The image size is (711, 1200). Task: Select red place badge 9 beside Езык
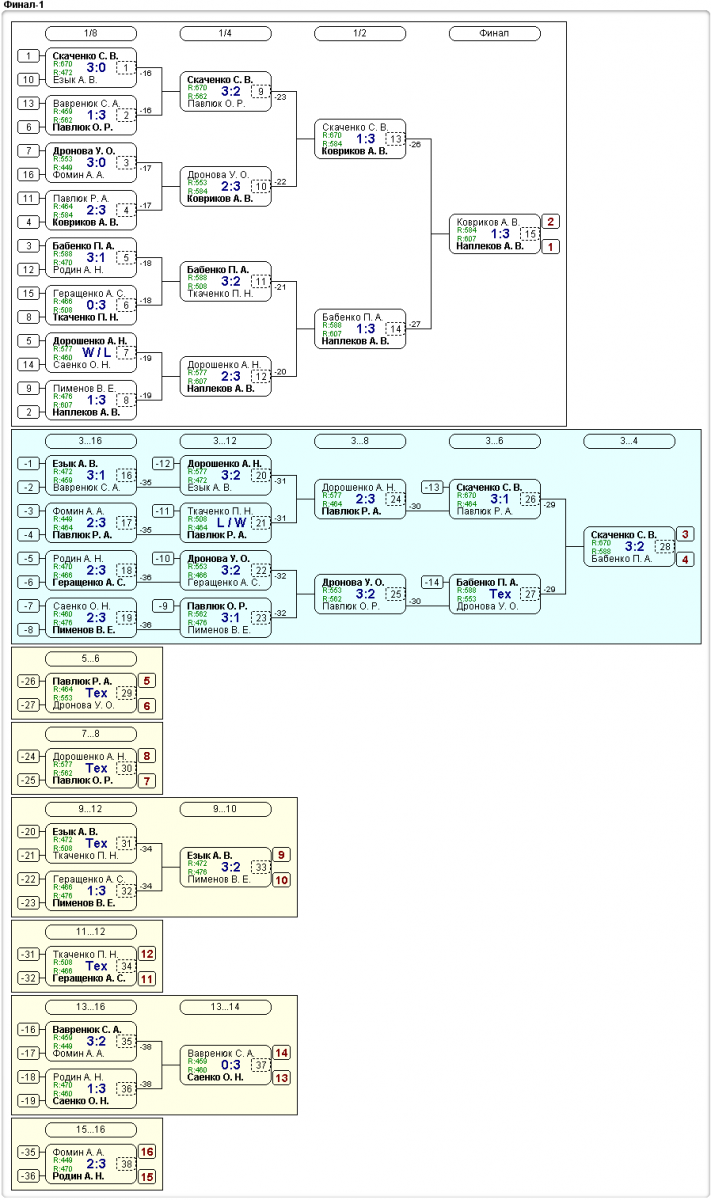(x=282, y=855)
